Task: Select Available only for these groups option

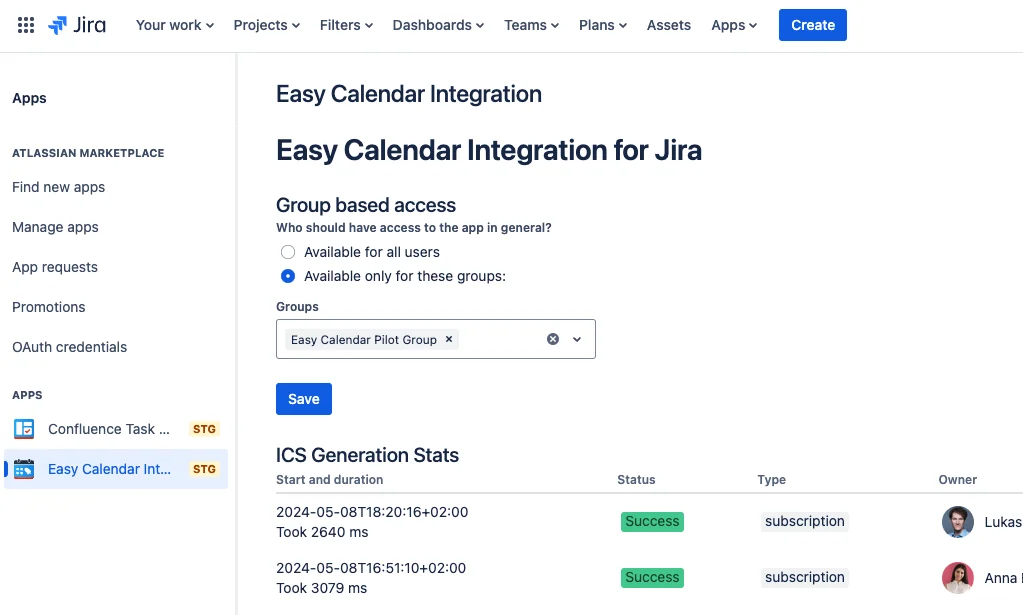Action: (288, 276)
